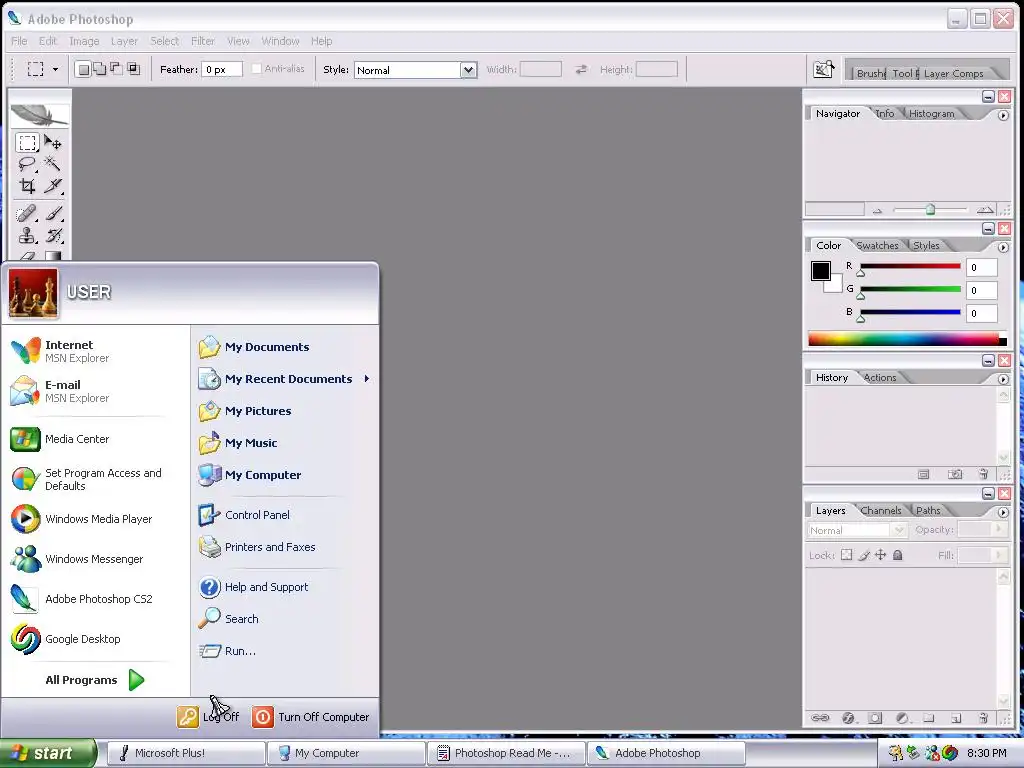Click the lock all padlock icon
The height and width of the screenshot is (768, 1024).
click(x=897, y=555)
